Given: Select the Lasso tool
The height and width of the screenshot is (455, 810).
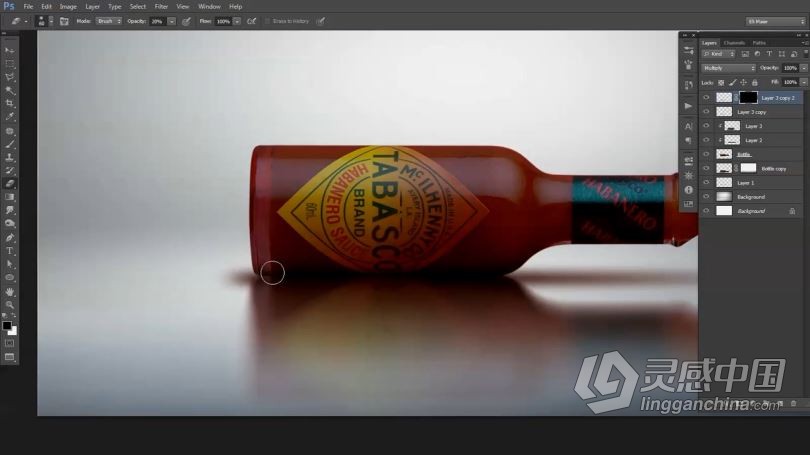Looking at the screenshot, I should pos(10,77).
